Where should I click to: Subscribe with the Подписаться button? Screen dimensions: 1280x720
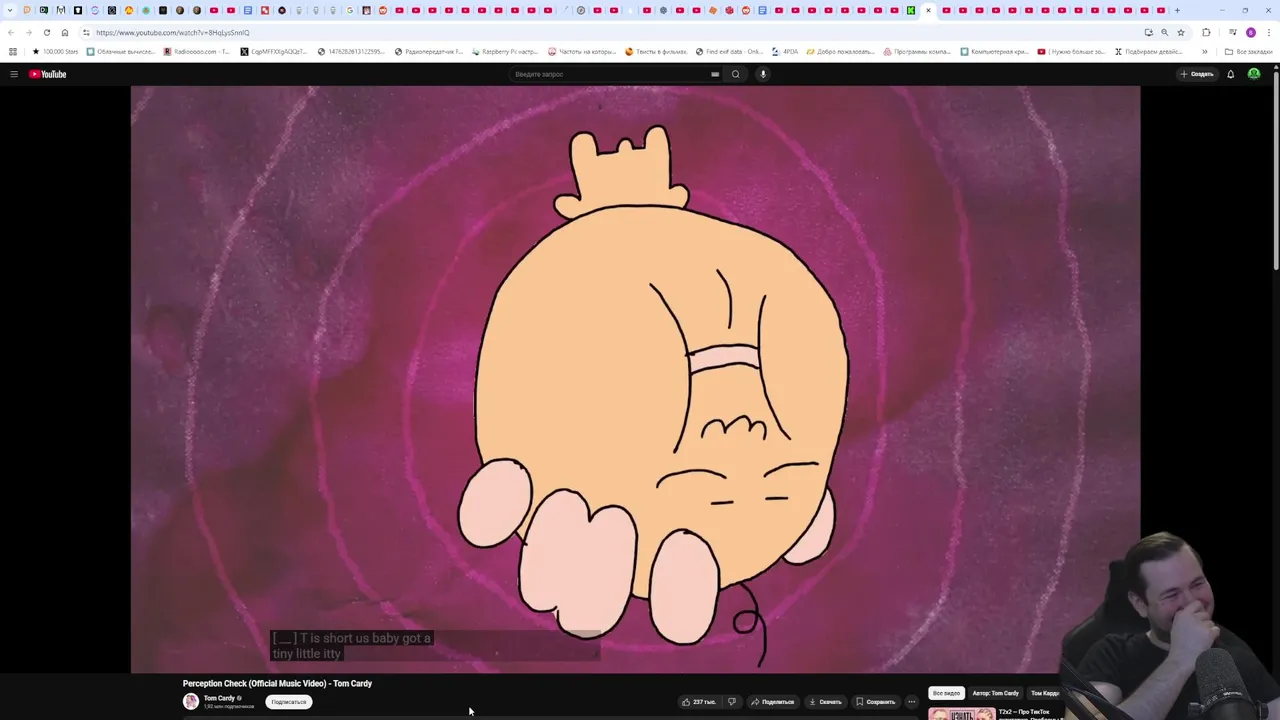click(289, 702)
